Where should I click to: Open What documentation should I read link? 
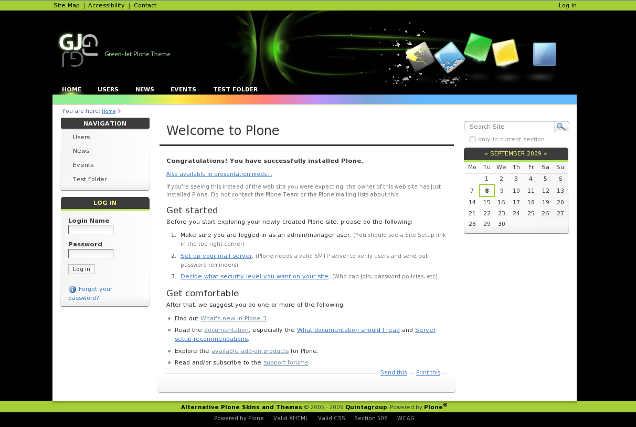(348, 330)
